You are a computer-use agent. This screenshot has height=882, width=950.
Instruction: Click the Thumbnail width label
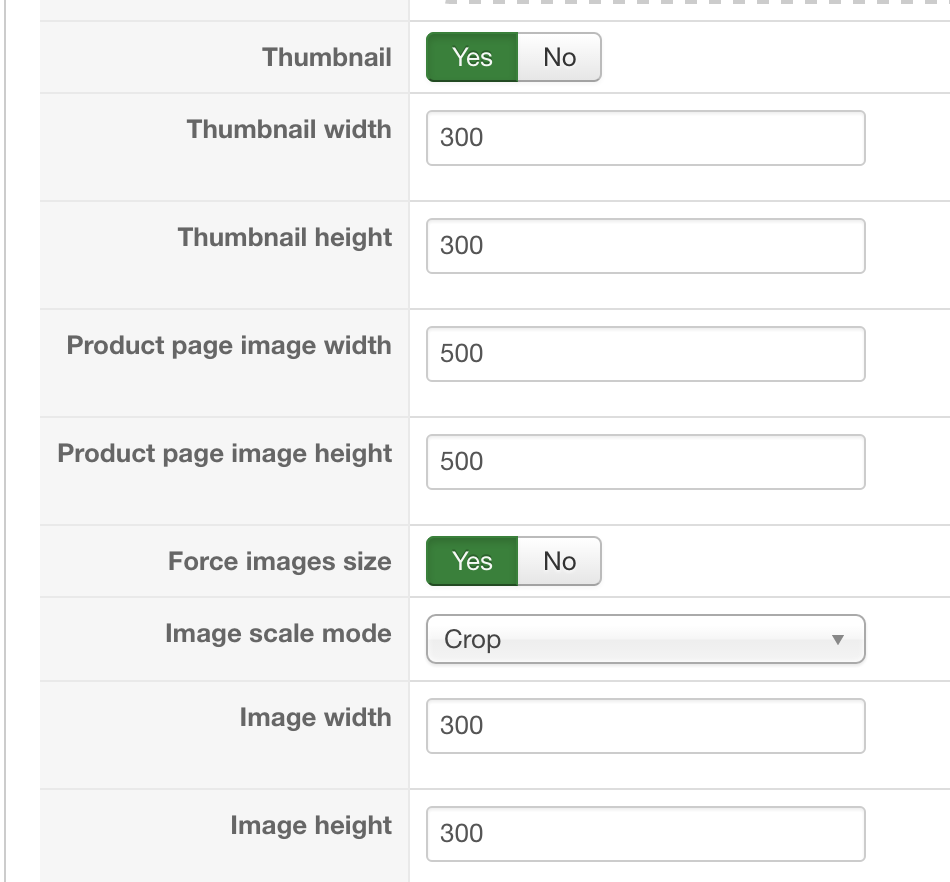pyautogui.click(x=289, y=130)
